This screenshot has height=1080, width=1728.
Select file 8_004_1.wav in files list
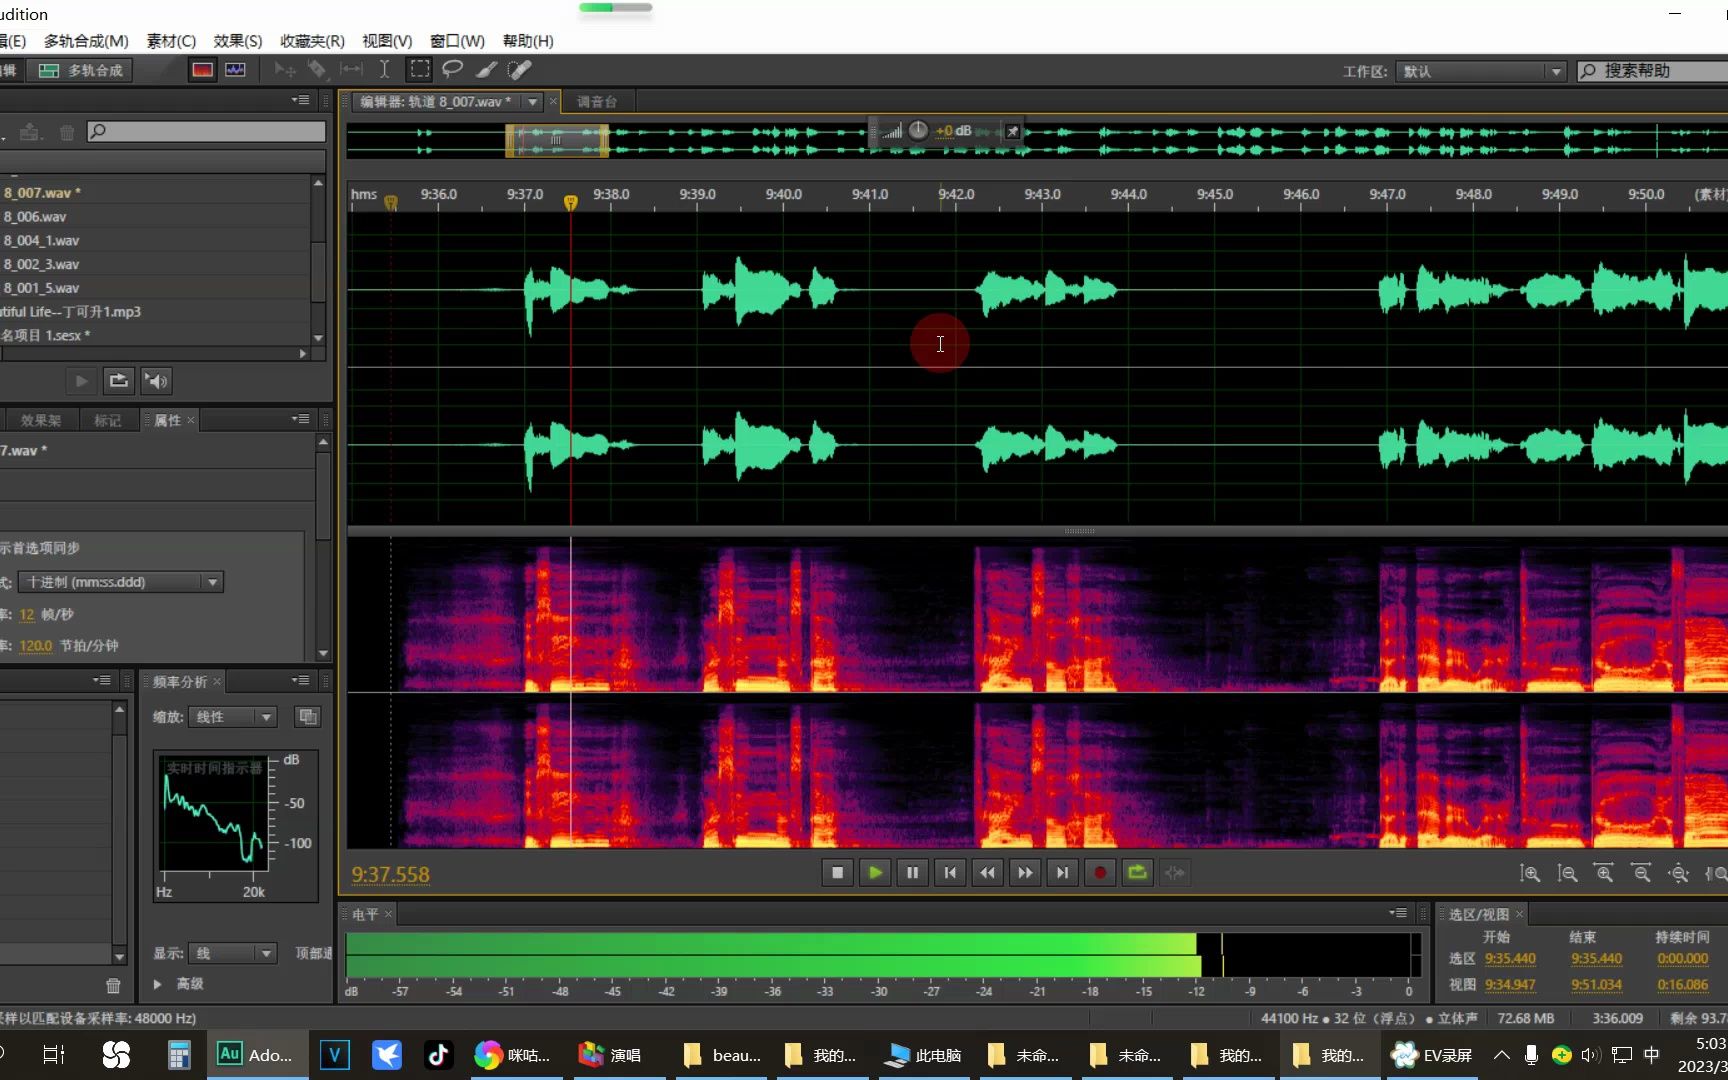(156, 240)
